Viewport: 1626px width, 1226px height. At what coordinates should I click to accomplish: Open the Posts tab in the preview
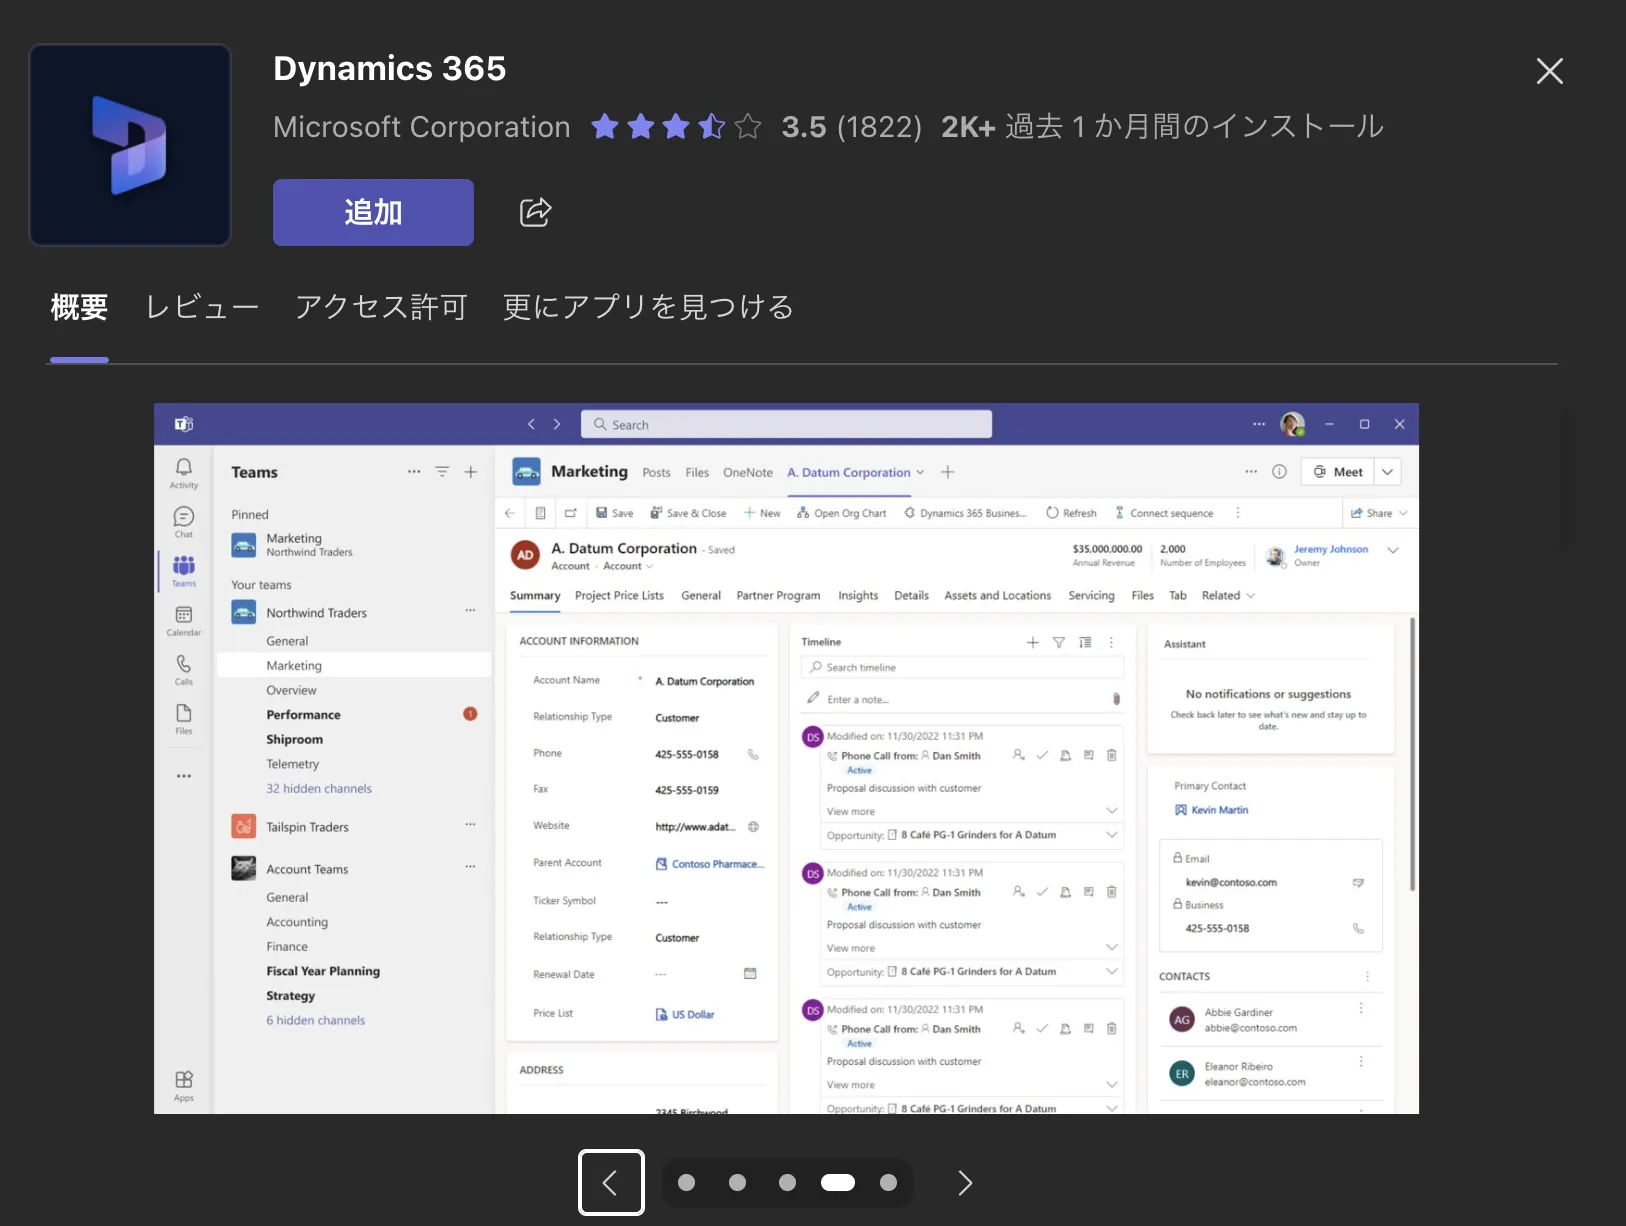coord(657,473)
